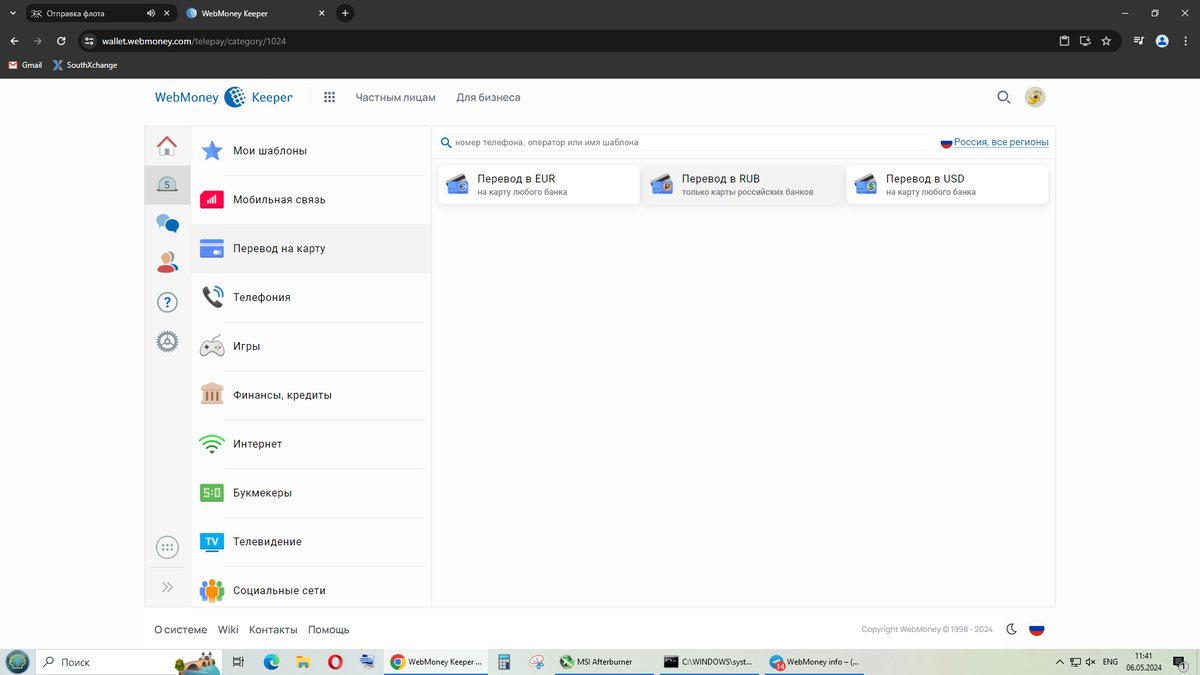Click the dotted circle more-apps sidebar icon

click(x=167, y=547)
